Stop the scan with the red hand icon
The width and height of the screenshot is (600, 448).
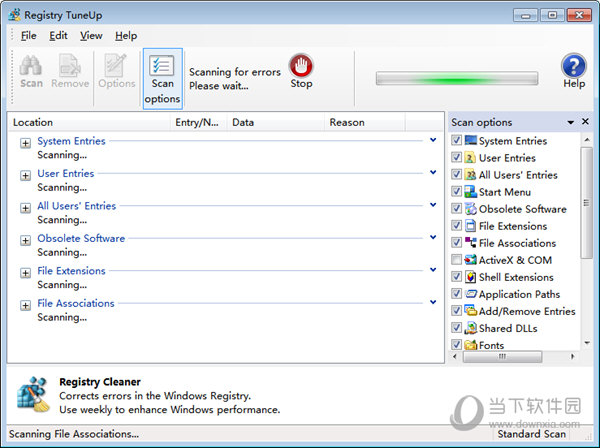[301, 65]
